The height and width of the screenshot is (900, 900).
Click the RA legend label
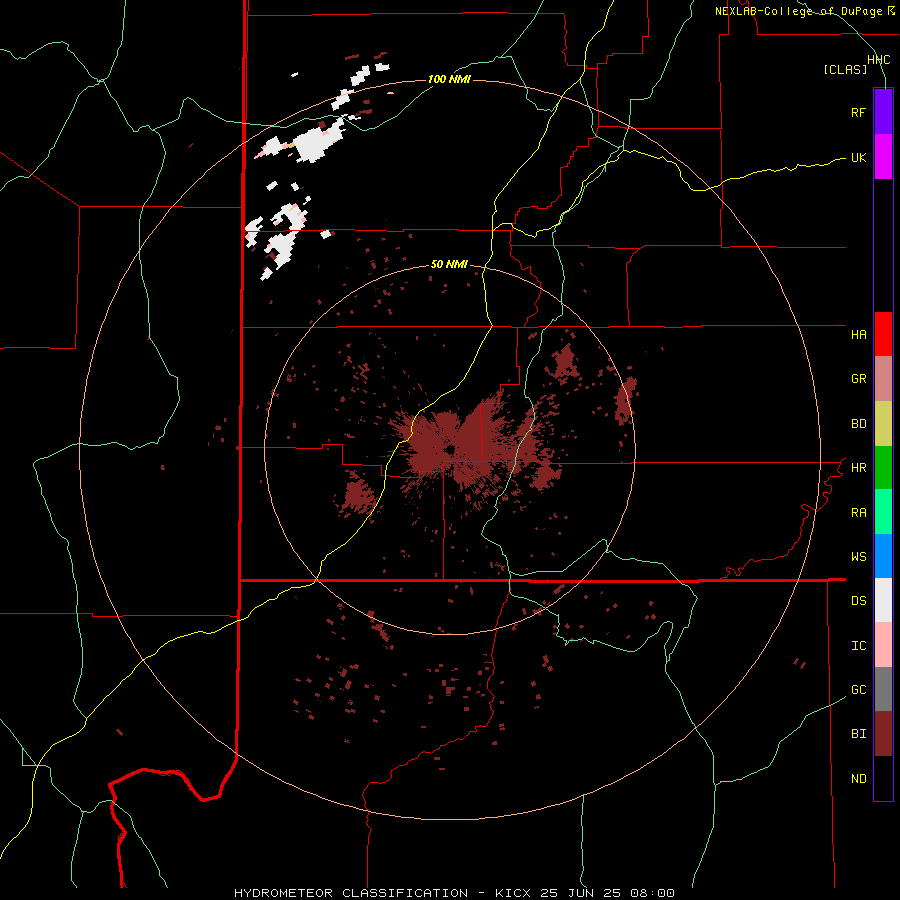[858, 513]
